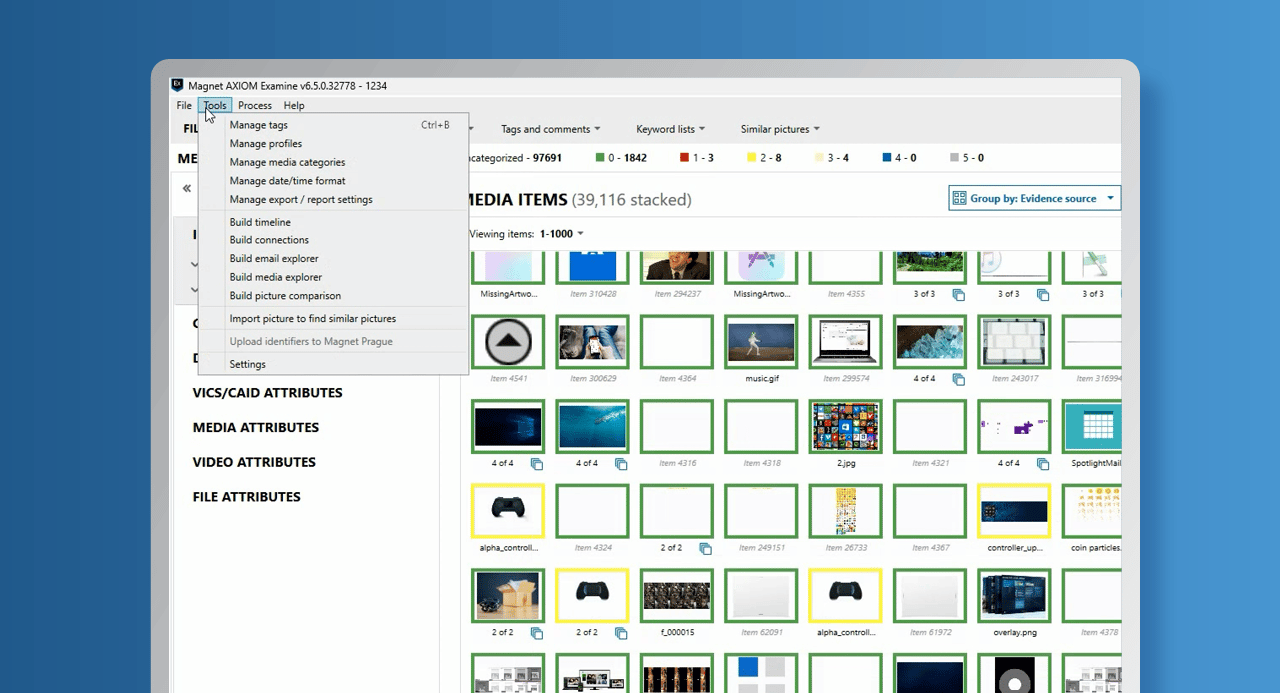Choose Build timeline from the Tools menu

point(260,222)
